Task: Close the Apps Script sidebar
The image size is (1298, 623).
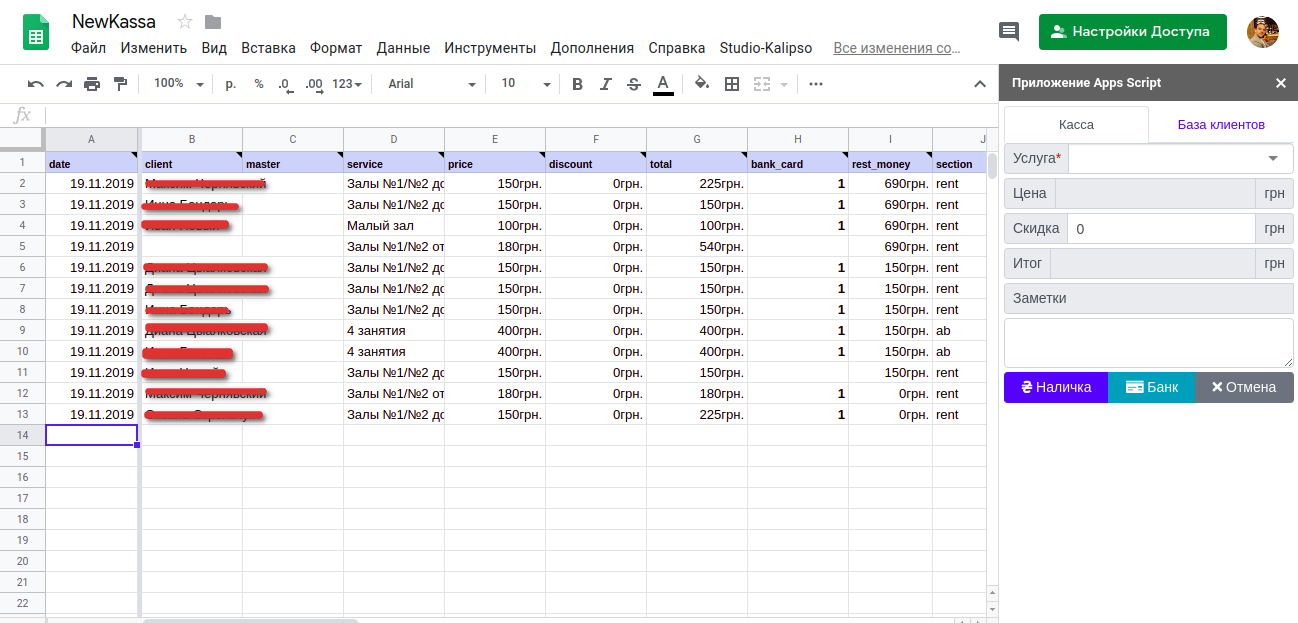Action: coord(1281,83)
